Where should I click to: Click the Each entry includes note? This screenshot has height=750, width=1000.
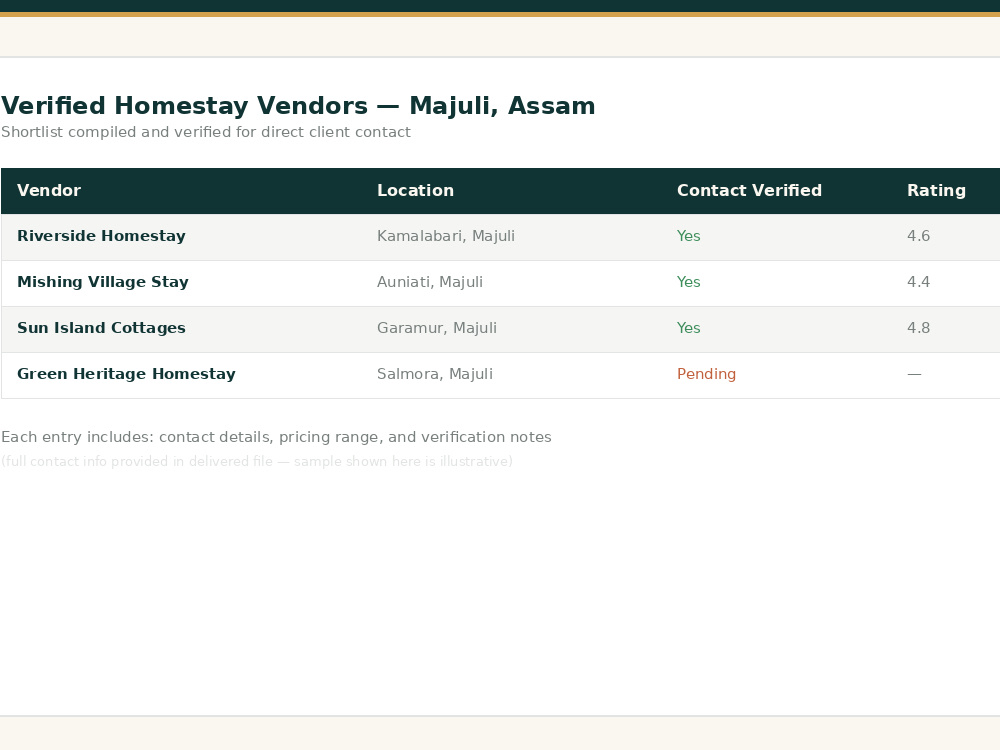click(276, 438)
